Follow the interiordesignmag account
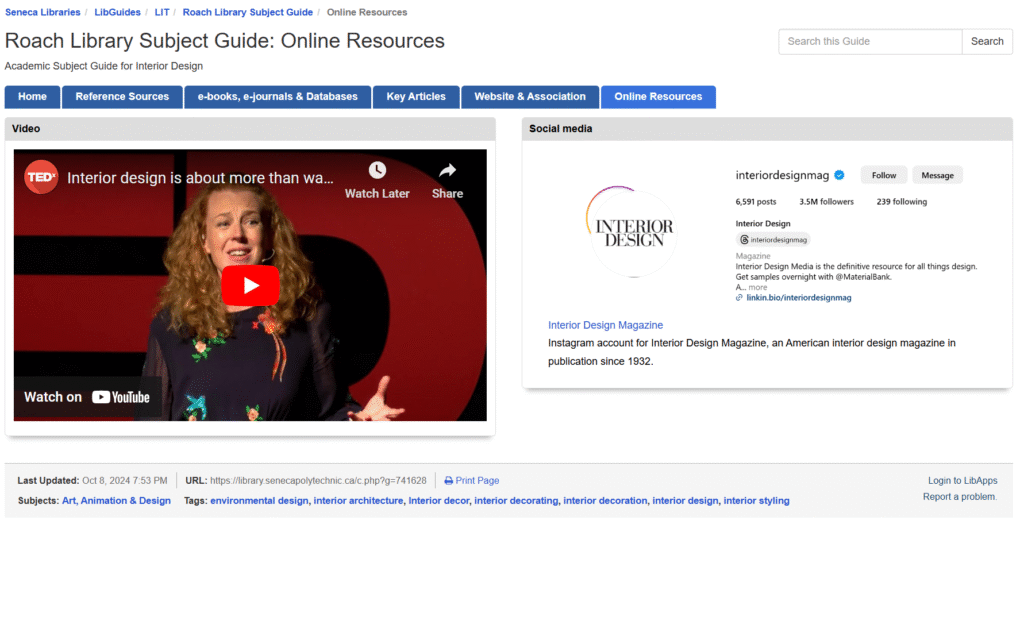The width and height of the screenshot is (1024, 632). pos(884,175)
